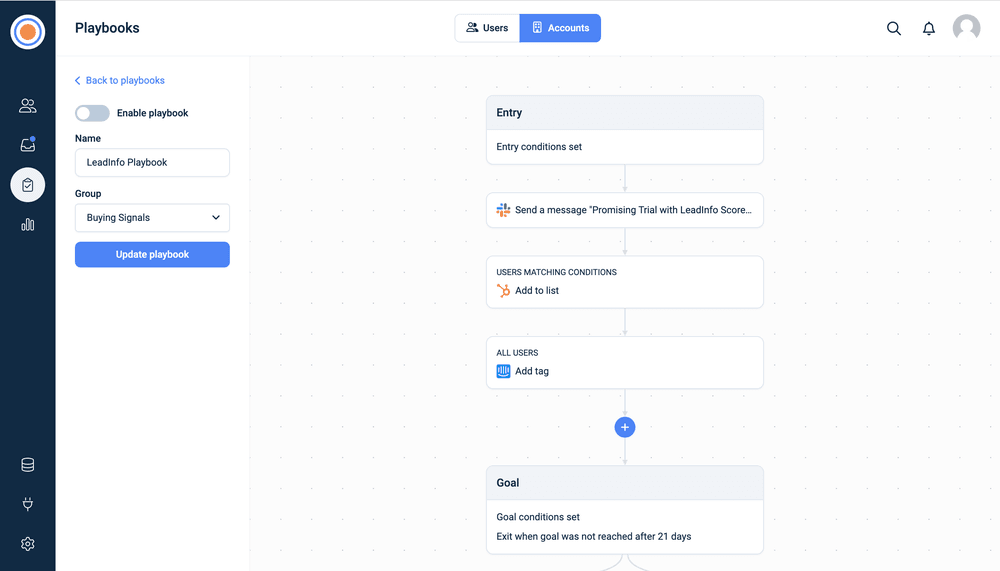1000x571 pixels.
Task: Click the orange circle app logo
Action: [28, 32]
